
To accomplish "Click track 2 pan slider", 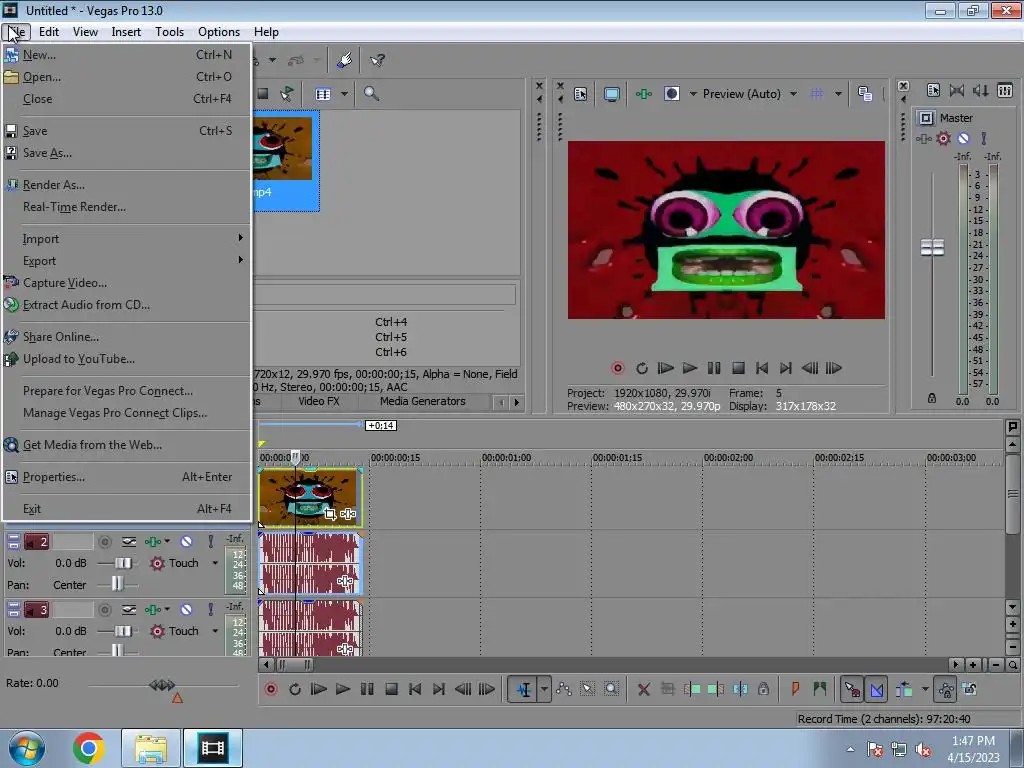I will tap(118, 584).
